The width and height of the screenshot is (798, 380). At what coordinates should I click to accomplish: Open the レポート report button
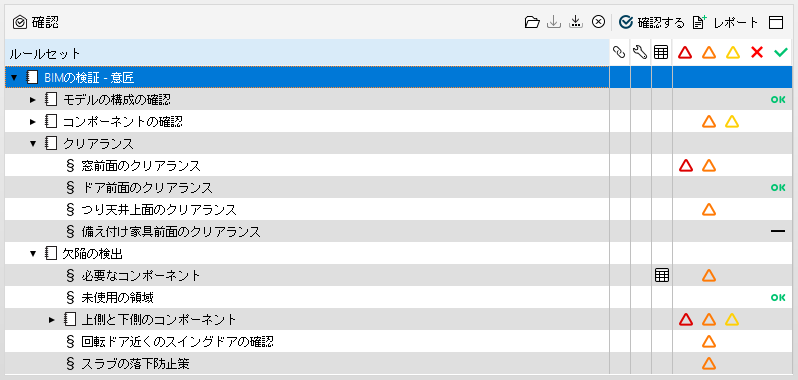tap(726, 22)
